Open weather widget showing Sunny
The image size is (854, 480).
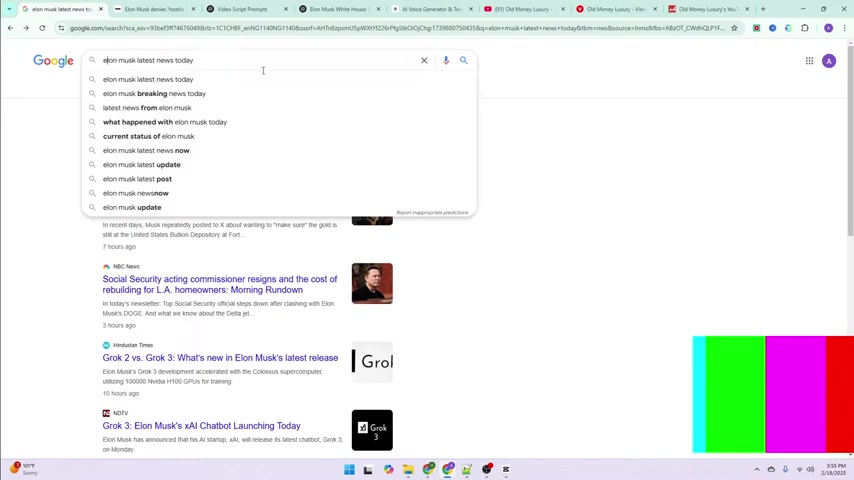[24, 469]
